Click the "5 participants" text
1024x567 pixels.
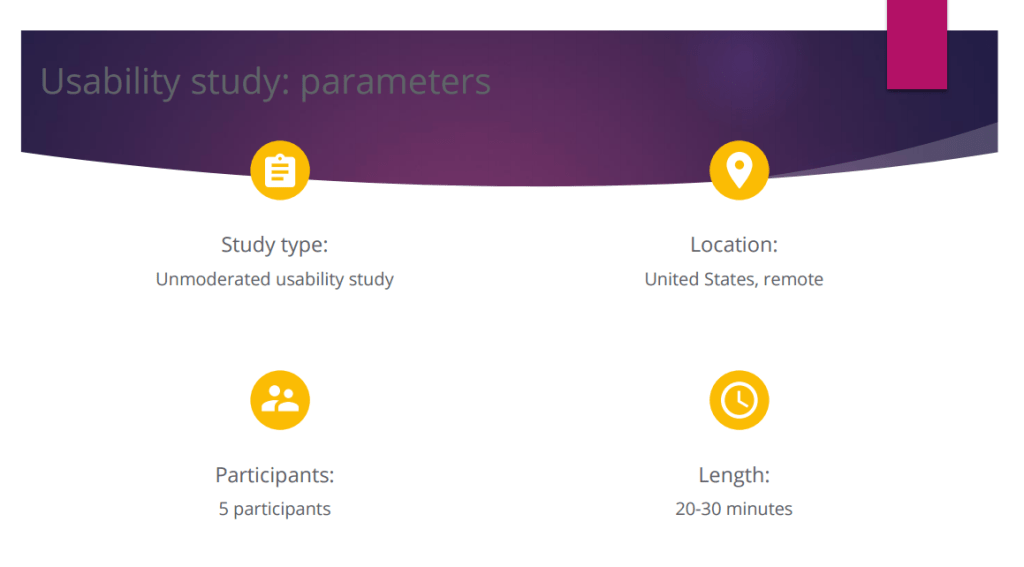[x=274, y=509]
